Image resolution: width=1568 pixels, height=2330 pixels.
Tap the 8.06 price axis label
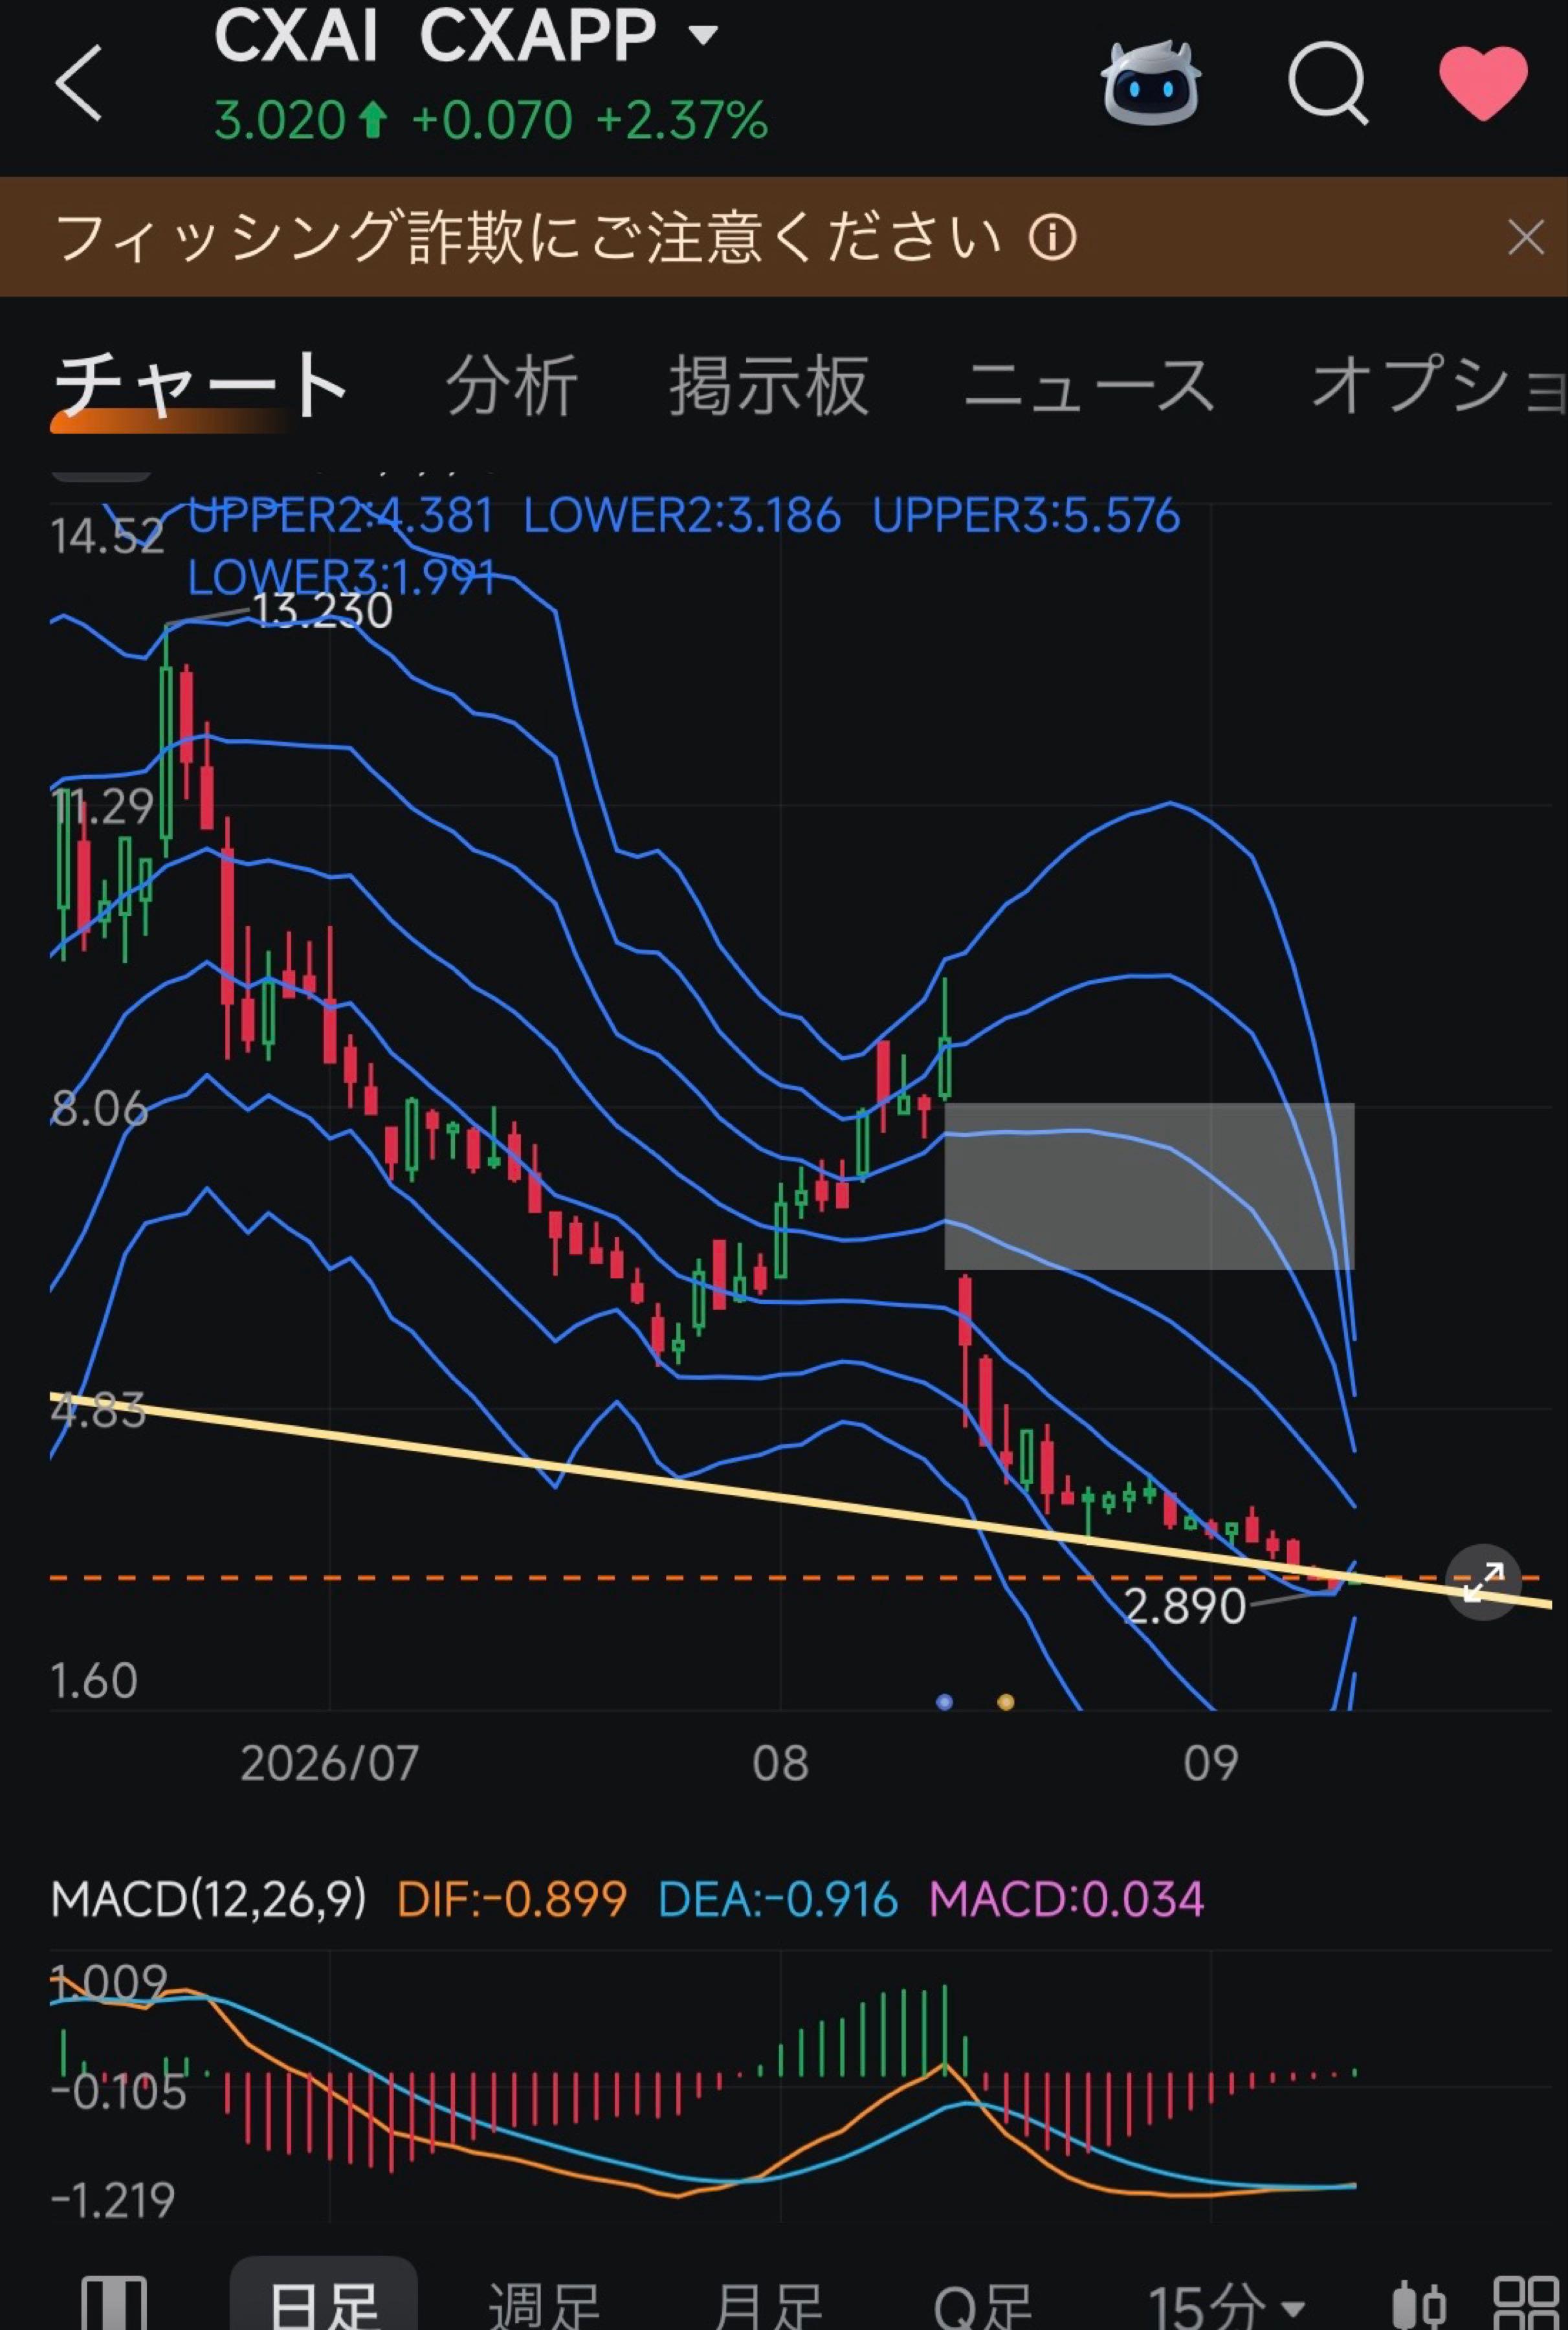click(99, 1109)
